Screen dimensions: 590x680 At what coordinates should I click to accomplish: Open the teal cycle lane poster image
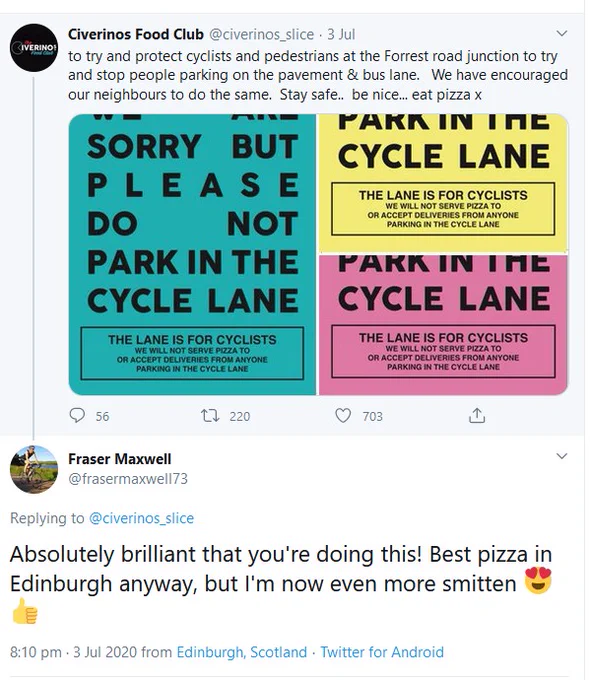[x=192, y=255]
